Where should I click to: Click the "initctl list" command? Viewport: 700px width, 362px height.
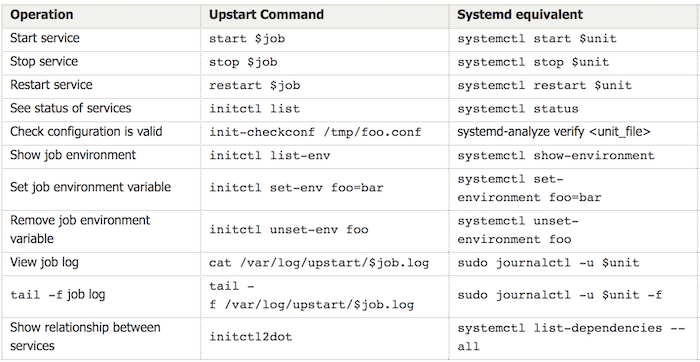(254, 108)
